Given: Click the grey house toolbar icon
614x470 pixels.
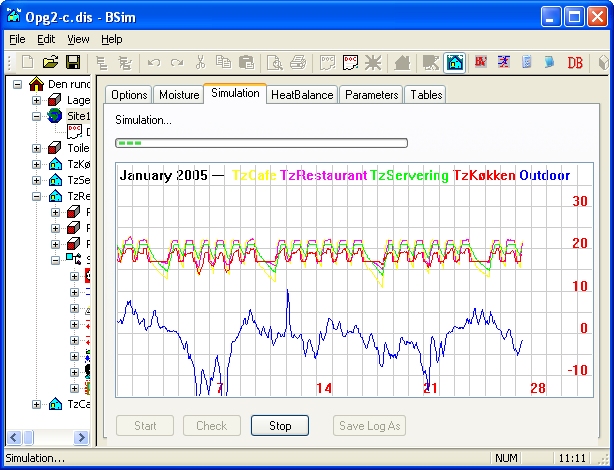Looking at the screenshot, I should point(402,62).
